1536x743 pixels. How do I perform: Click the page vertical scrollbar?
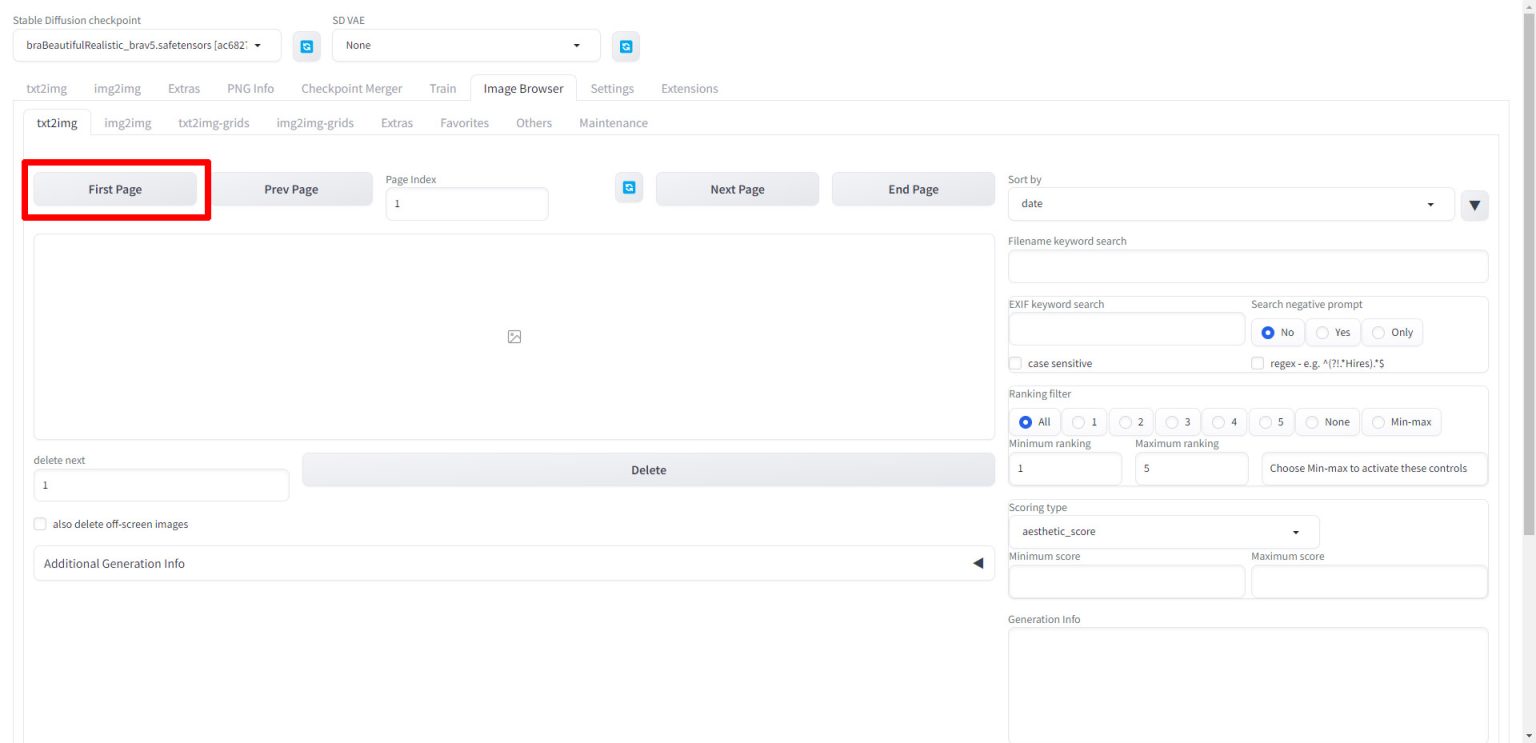click(x=1528, y=300)
